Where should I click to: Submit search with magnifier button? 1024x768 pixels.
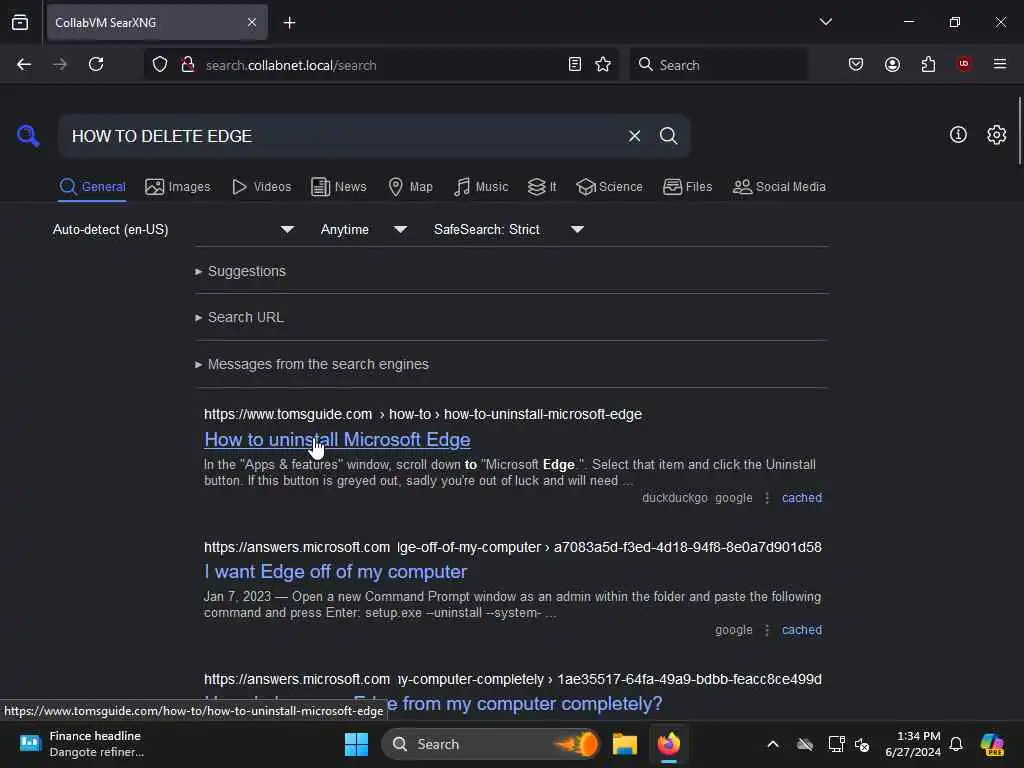point(668,136)
